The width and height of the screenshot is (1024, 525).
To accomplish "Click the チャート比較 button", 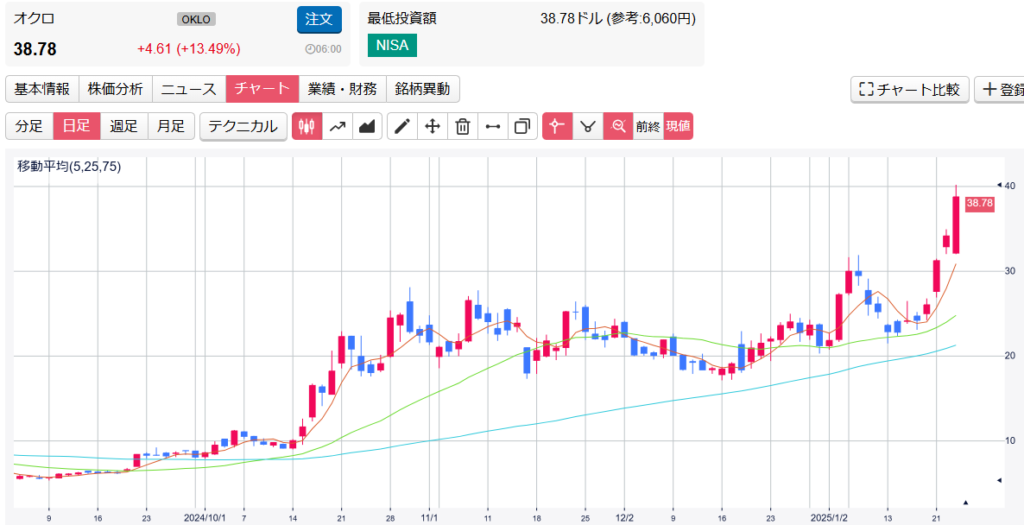I will coord(909,89).
